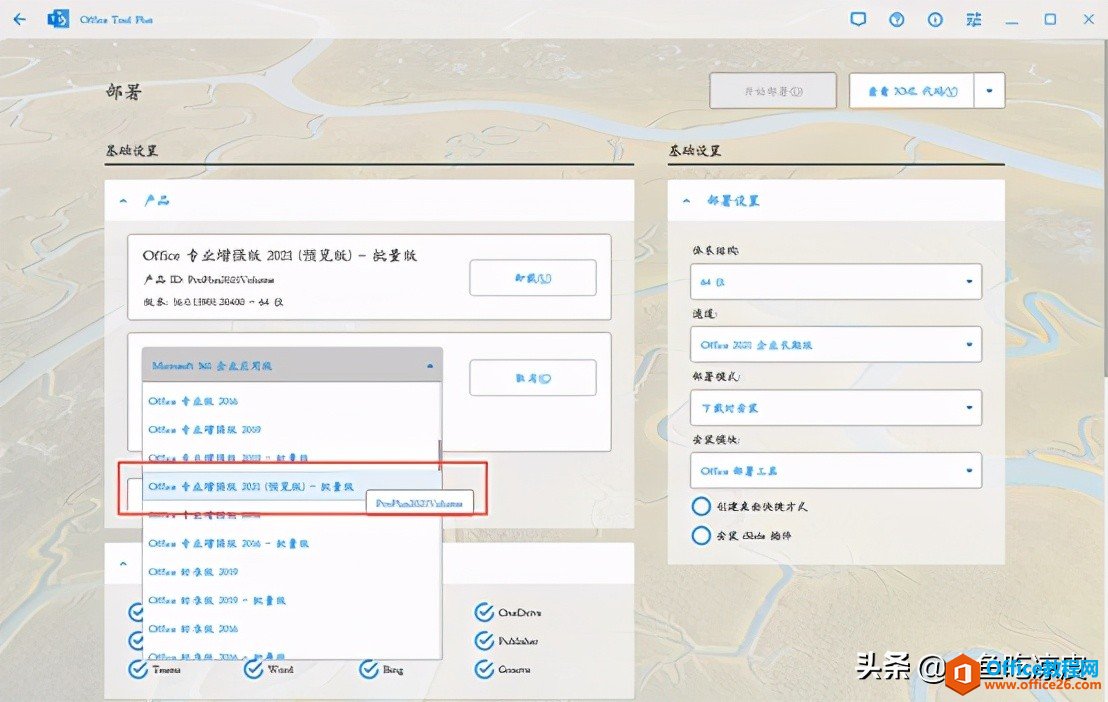Image resolution: width=1108 pixels, height=702 pixels.
Task: Click the back arrow in the title bar
Action: click(19, 18)
